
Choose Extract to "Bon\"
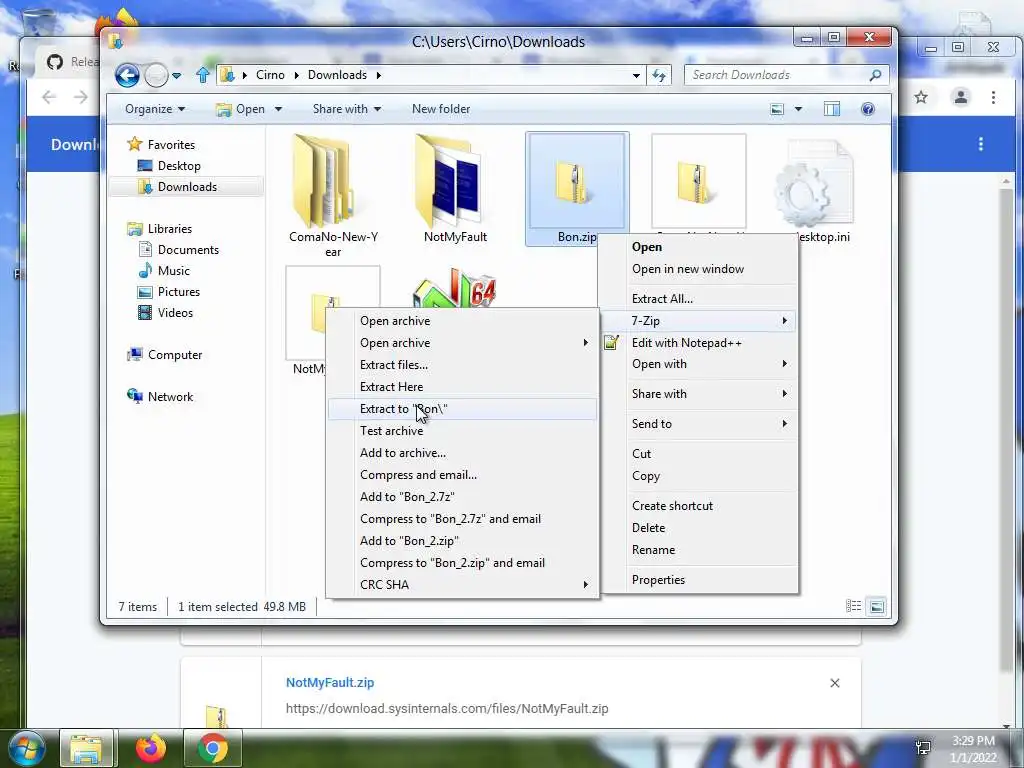pos(462,409)
